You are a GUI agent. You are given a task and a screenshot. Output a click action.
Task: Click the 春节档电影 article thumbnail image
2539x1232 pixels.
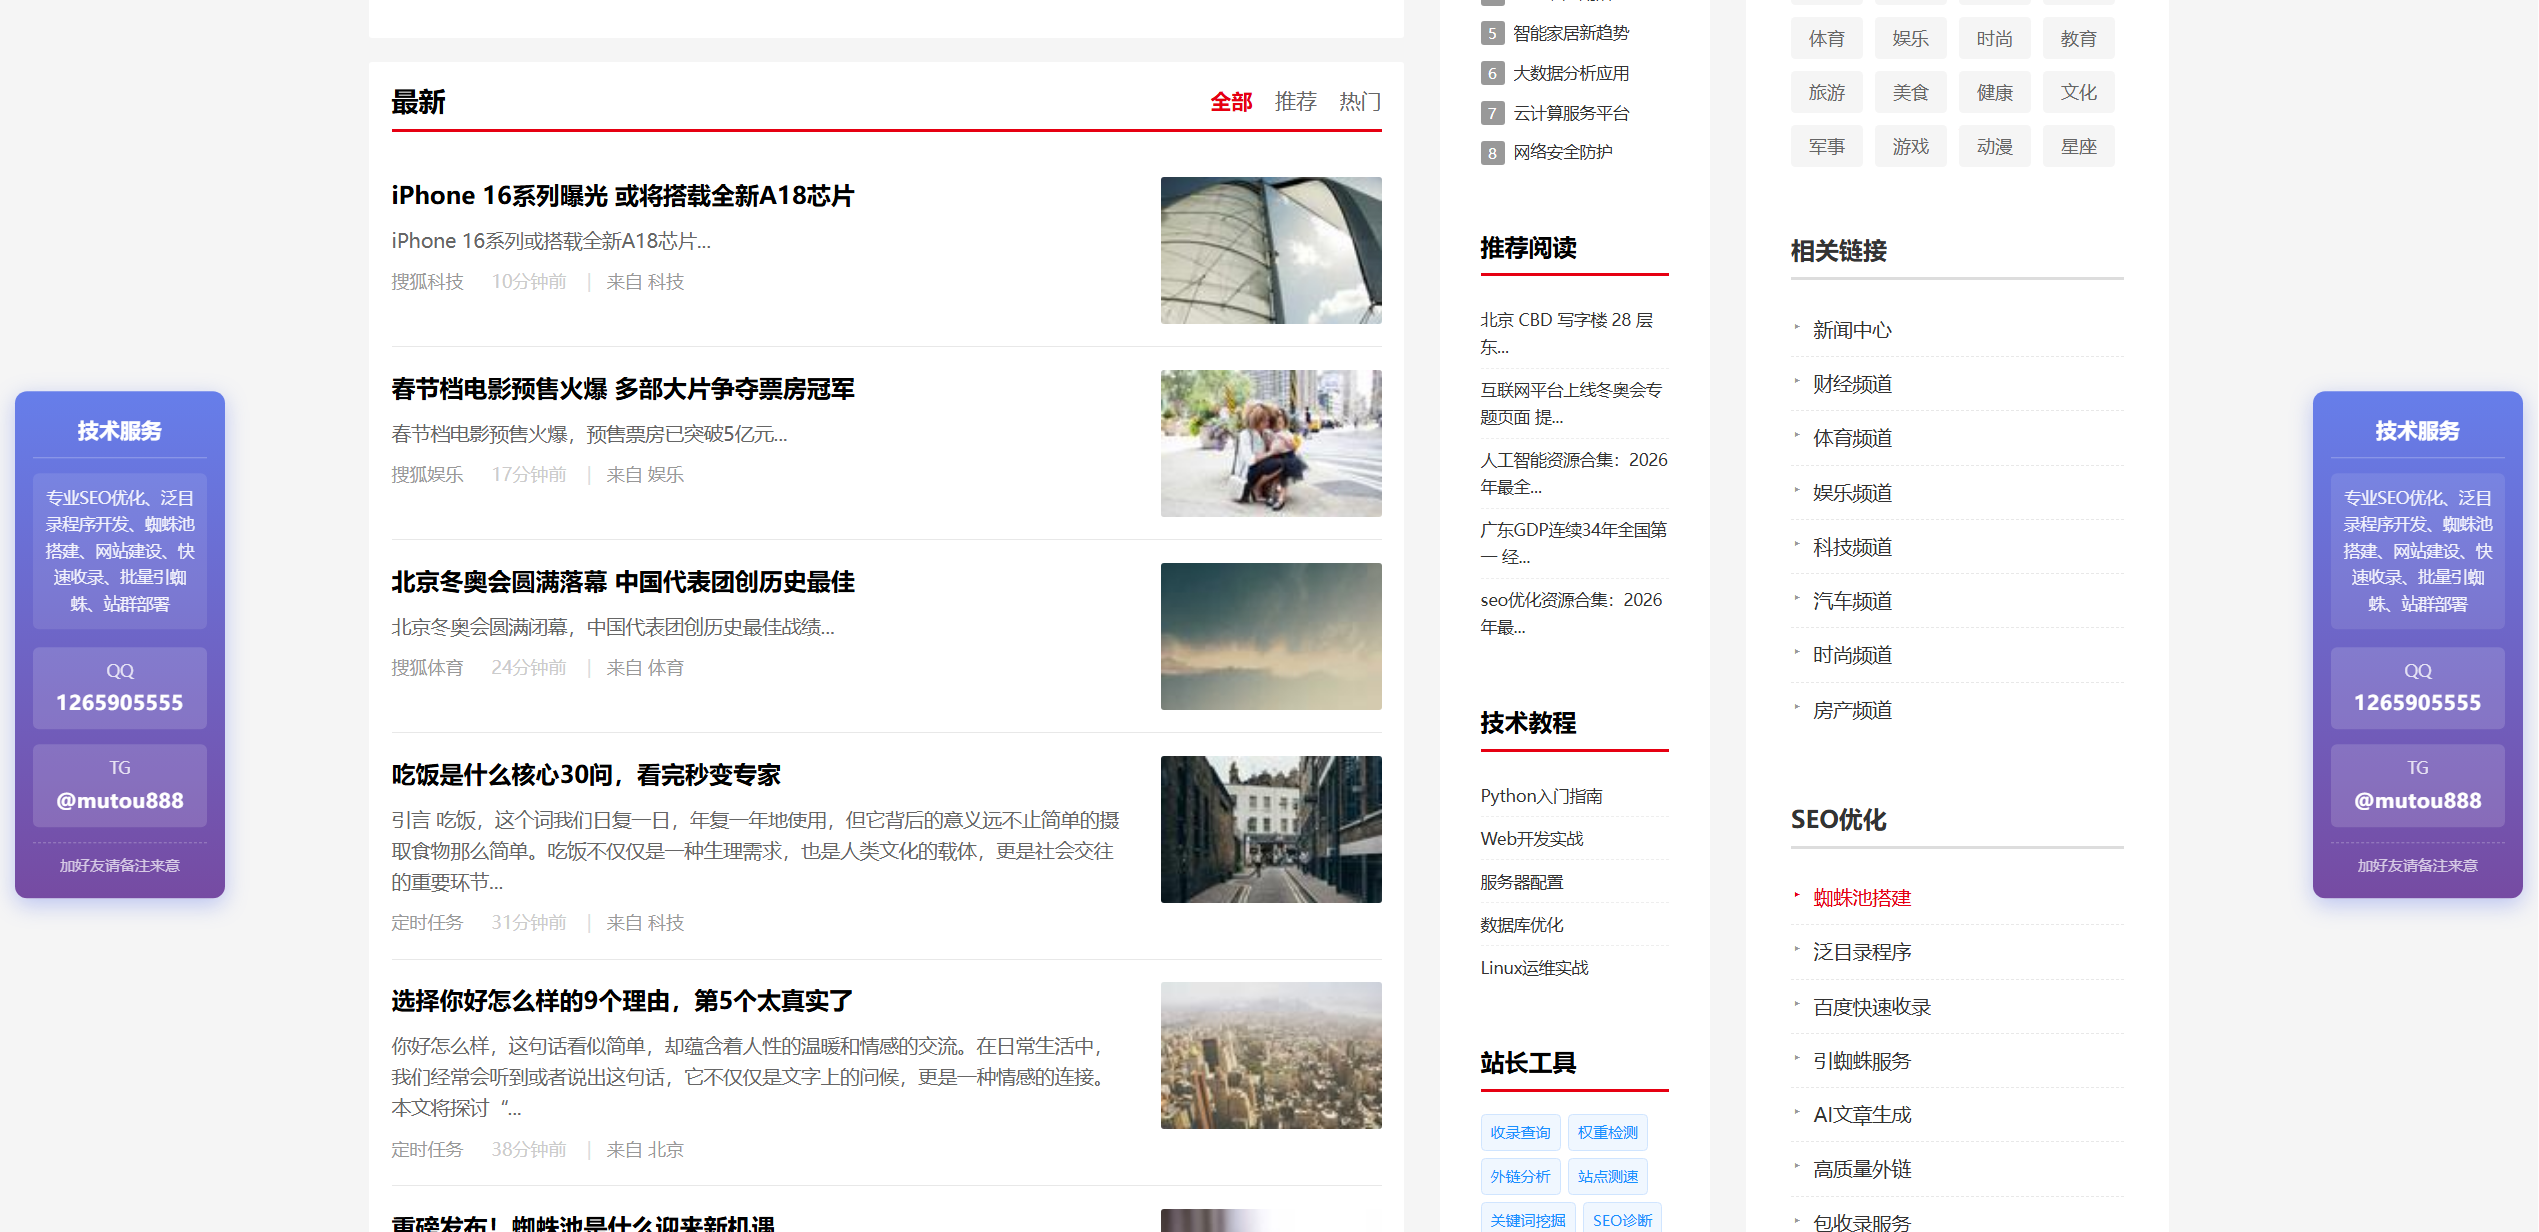point(1270,442)
